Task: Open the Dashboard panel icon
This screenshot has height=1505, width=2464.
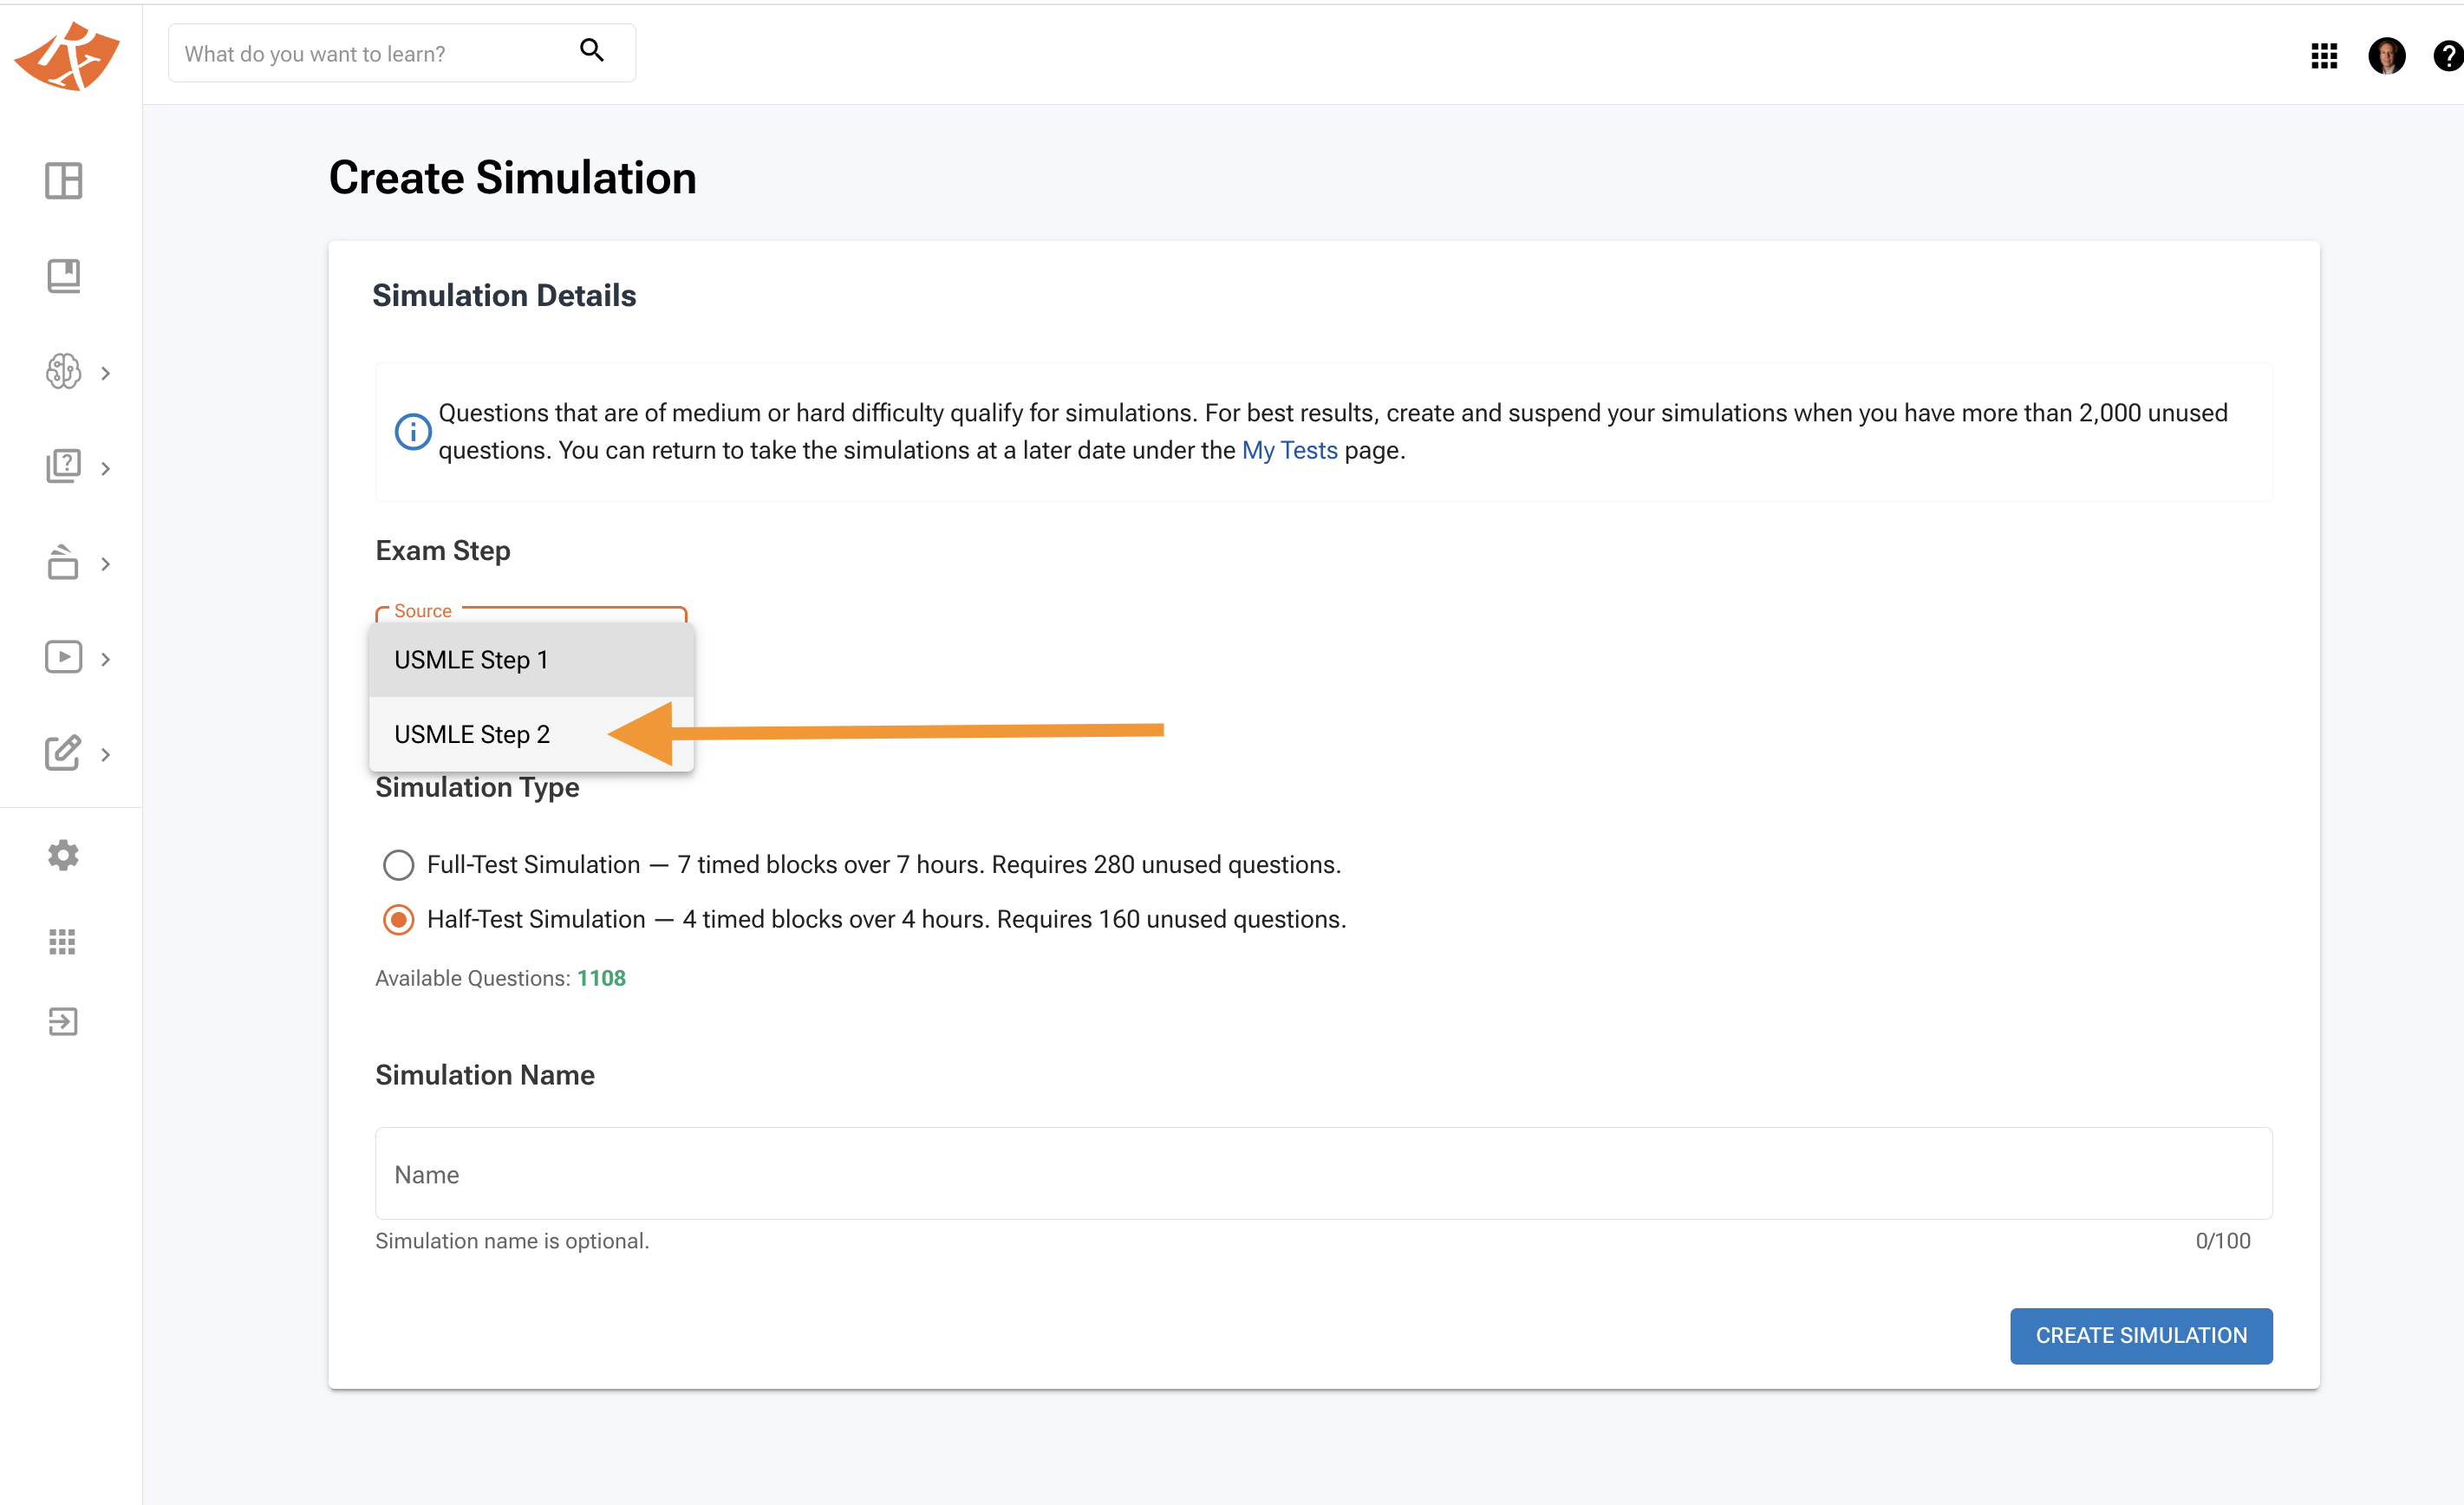Action: [x=63, y=181]
